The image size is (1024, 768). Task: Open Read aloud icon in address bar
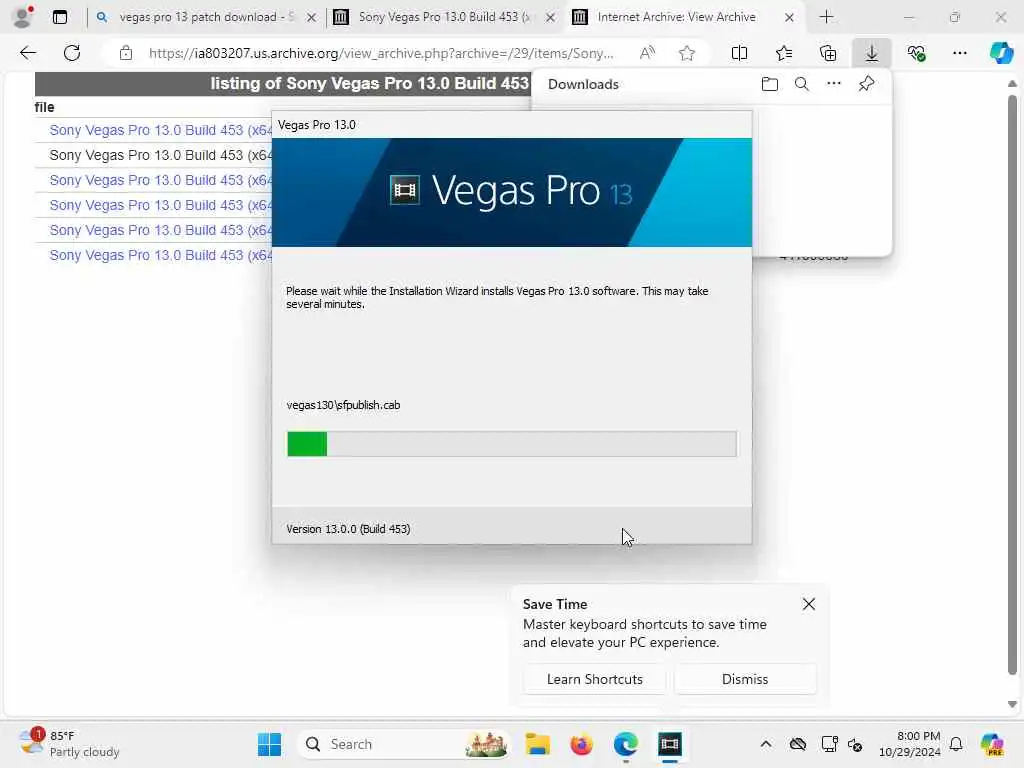pyautogui.click(x=647, y=53)
